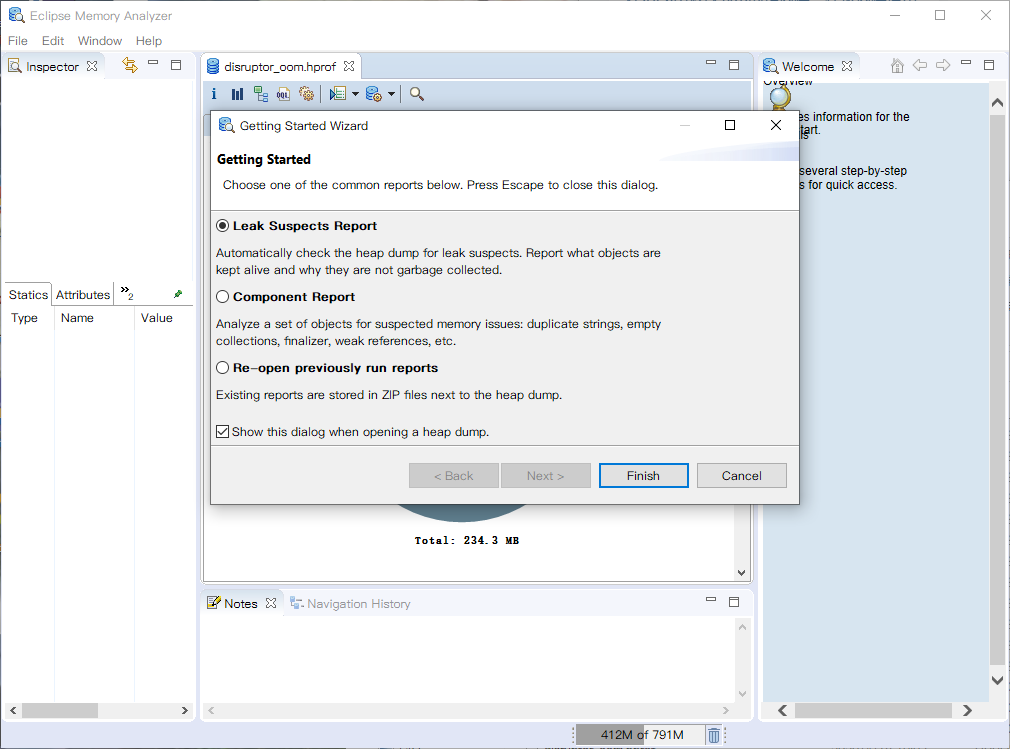This screenshot has height=749, width=1010.
Task: Click the Type column header
Action: 24,318
